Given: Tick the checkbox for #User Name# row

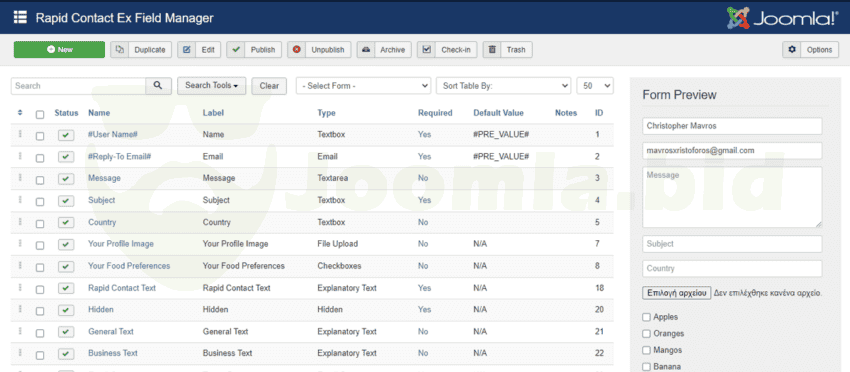Looking at the screenshot, I should tap(40, 136).
